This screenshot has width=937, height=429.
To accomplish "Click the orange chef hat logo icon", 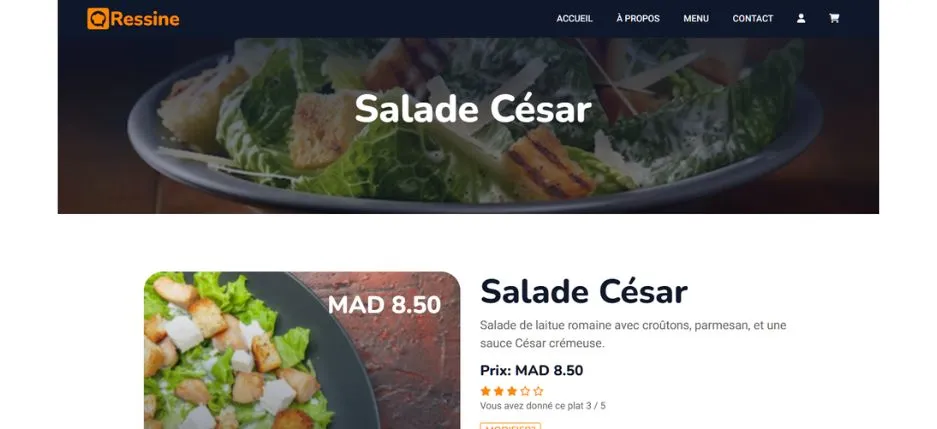I will pos(98,19).
